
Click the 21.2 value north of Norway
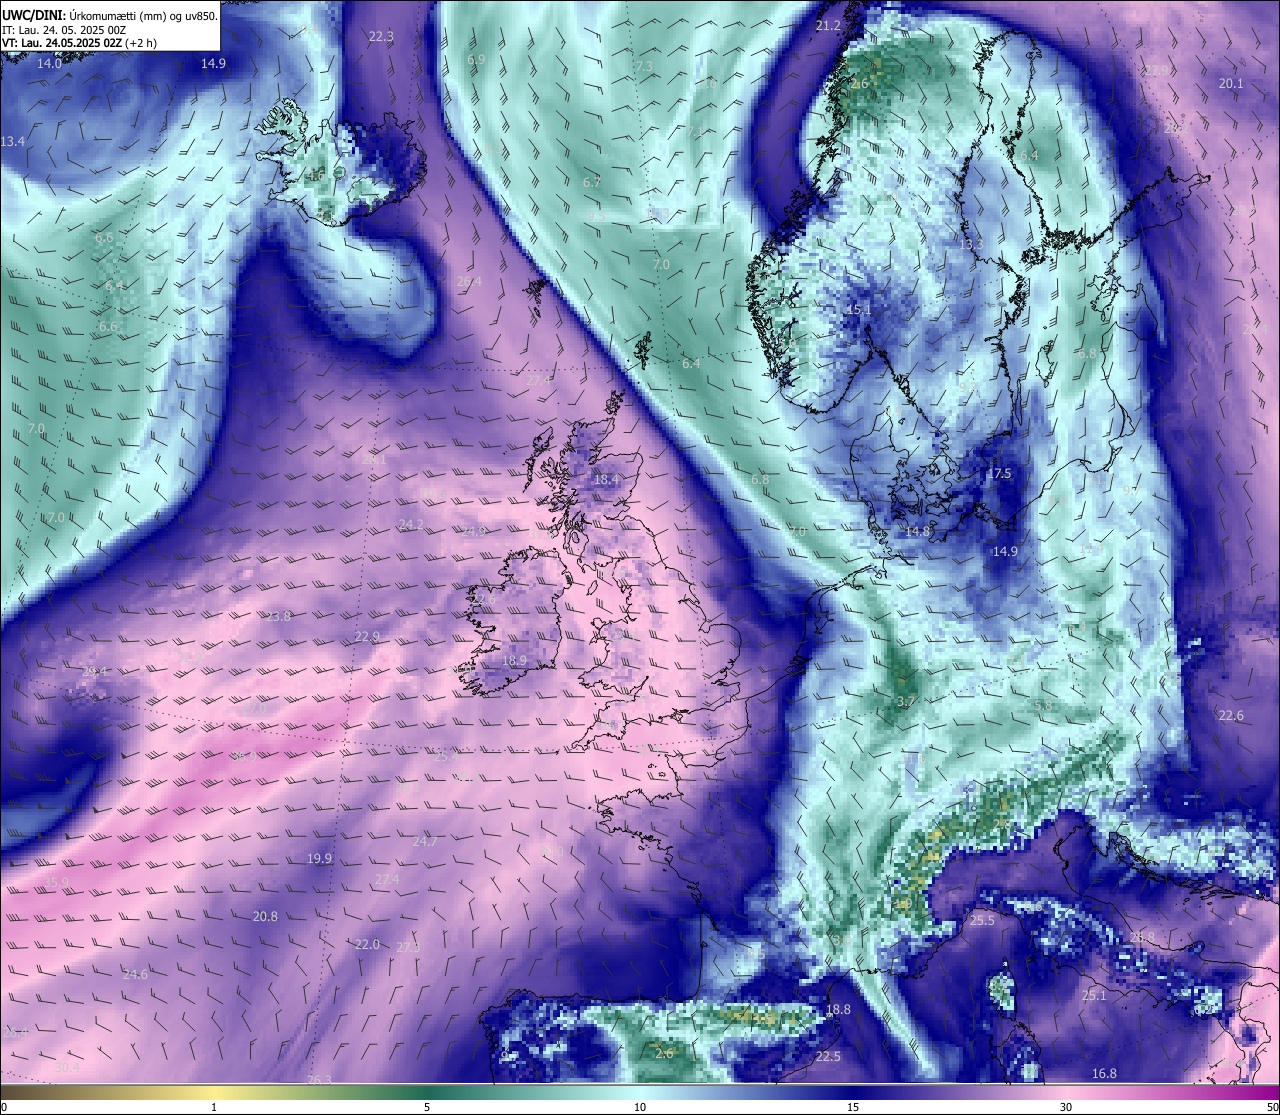pyautogui.click(x=828, y=25)
